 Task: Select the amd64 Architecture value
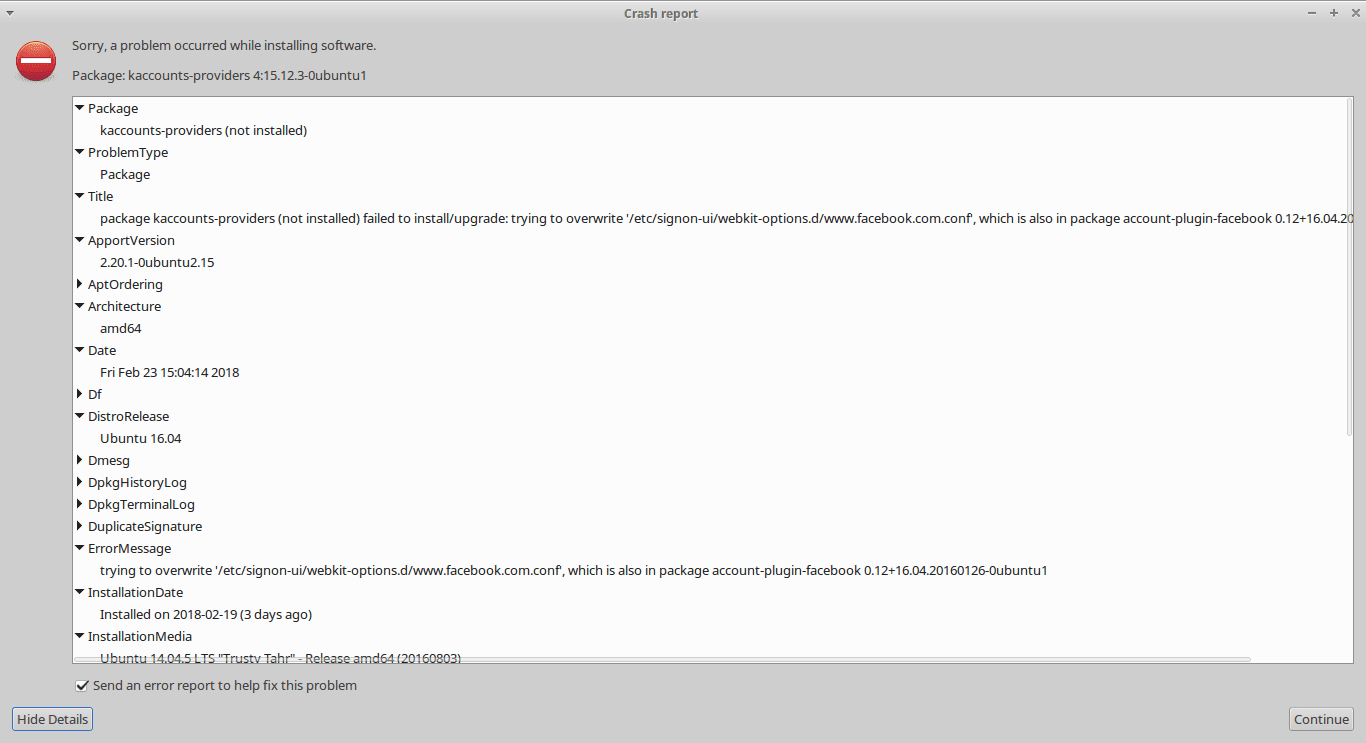[x=120, y=328]
